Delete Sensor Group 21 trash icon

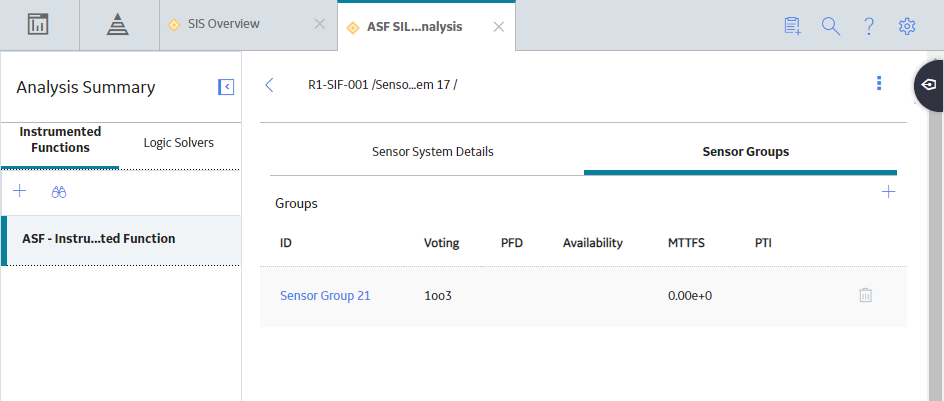tap(865, 295)
